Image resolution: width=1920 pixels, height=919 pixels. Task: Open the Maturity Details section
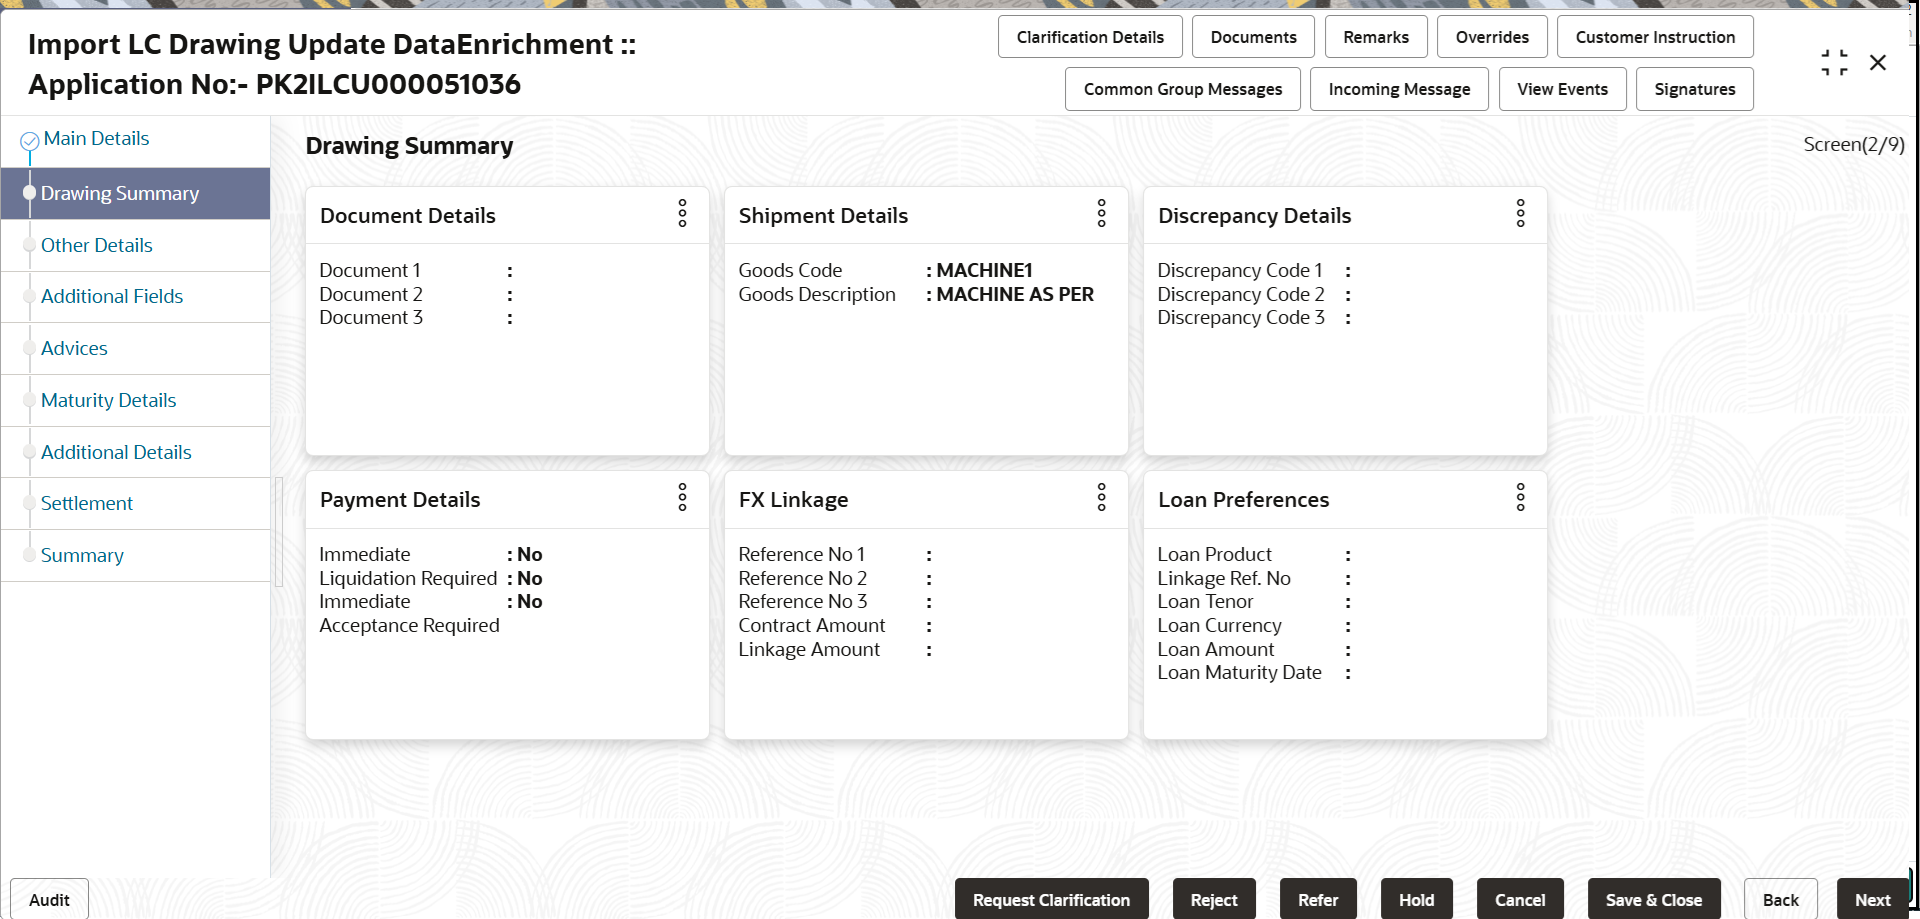pos(108,399)
